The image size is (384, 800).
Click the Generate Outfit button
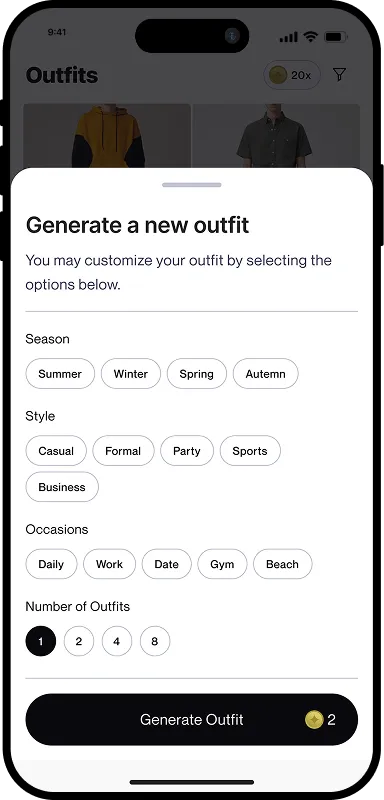(192, 719)
